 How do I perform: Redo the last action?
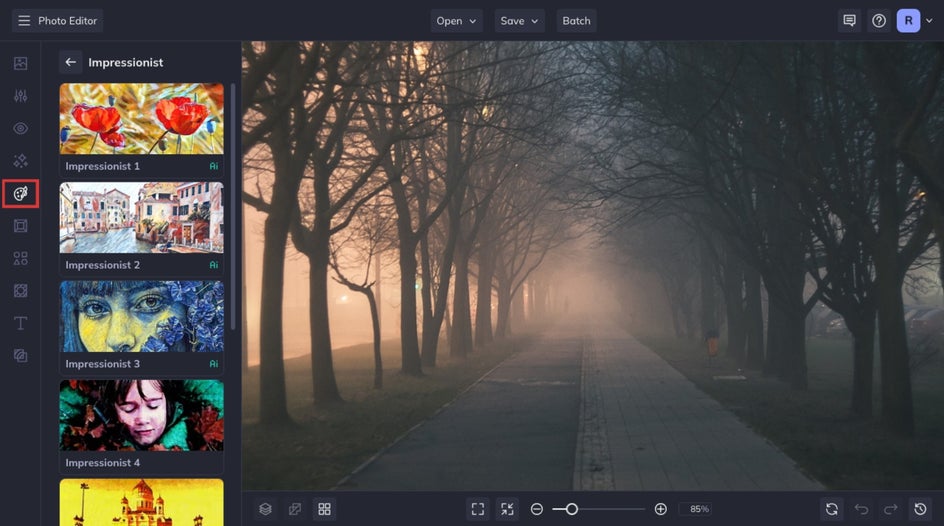891,509
